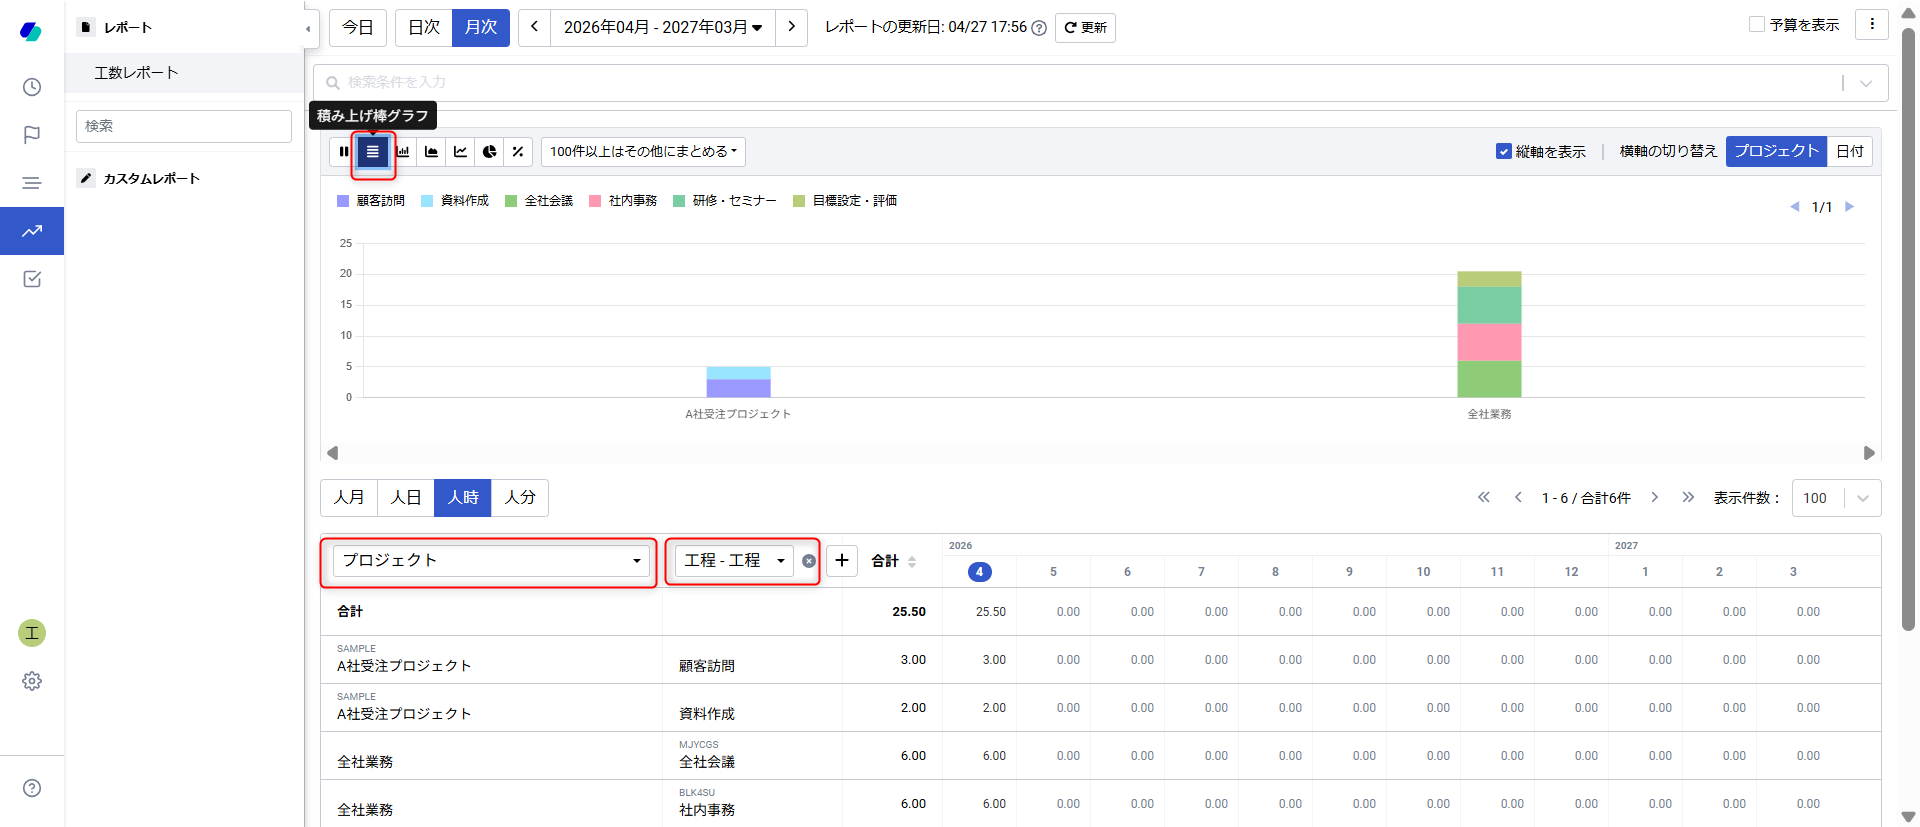1920x827 pixels.
Task: Open settings gear in left sidebar
Action: point(32,681)
